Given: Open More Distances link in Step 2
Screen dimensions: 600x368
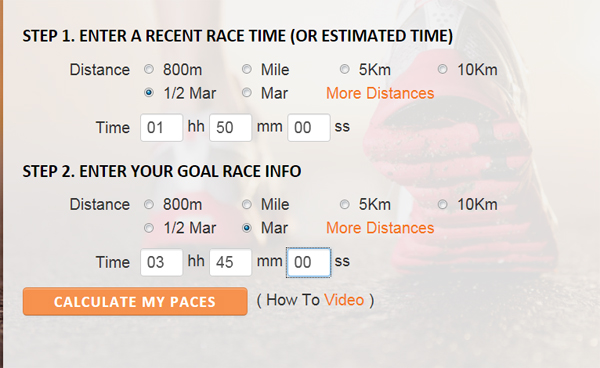Looking at the screenshot, I should coord(380,228).
